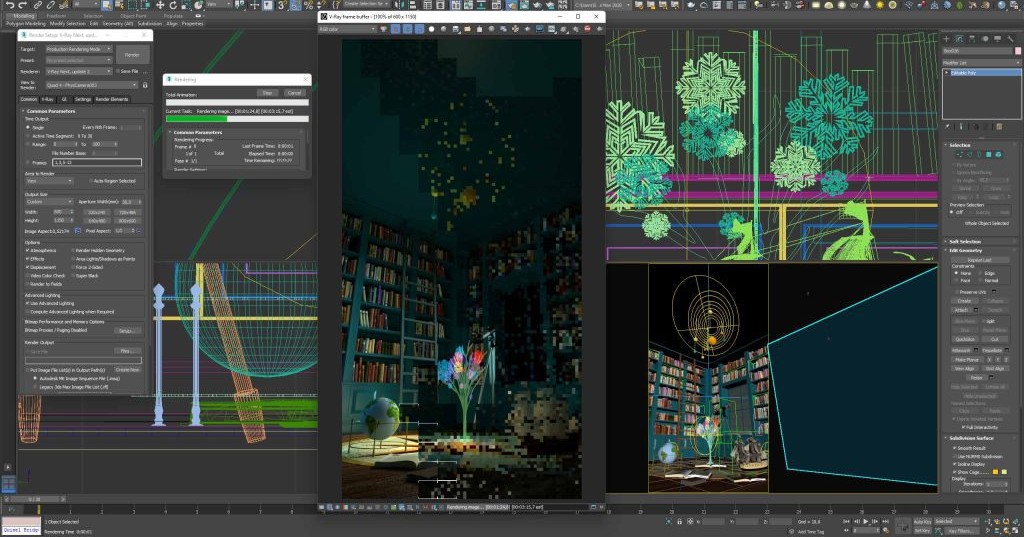The image size is (1024, 537).
Task: Open the Target rendering mode dropdown
Action: [x=79, y=49]
